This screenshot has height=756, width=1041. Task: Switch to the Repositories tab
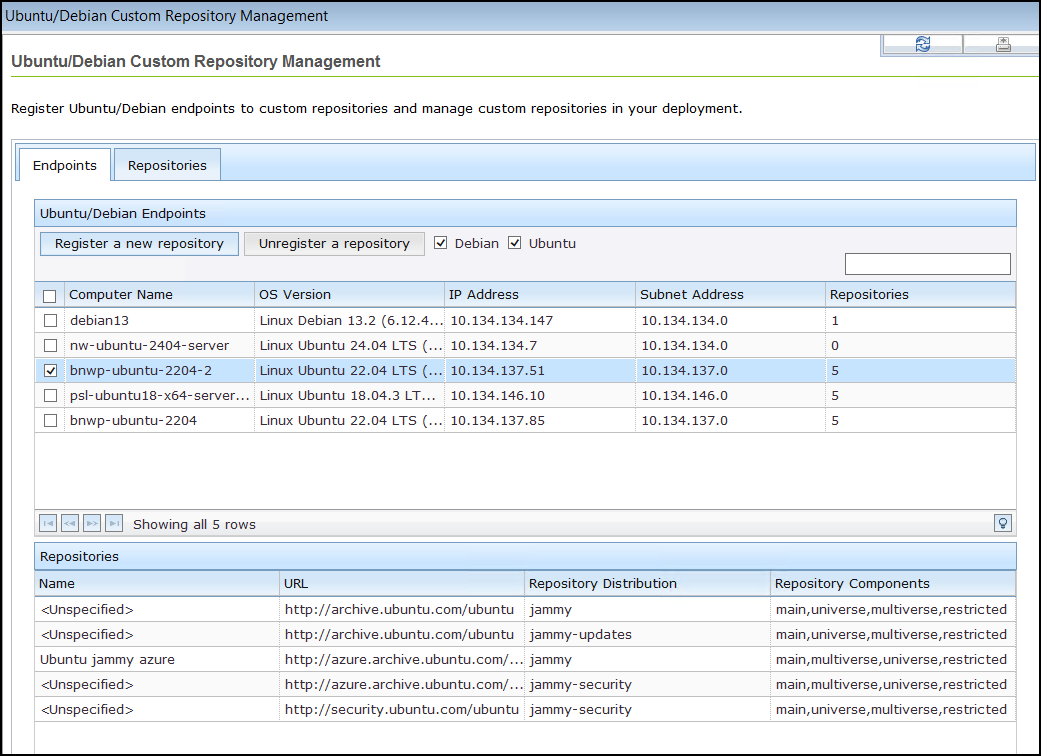click(x=167, y=165)
